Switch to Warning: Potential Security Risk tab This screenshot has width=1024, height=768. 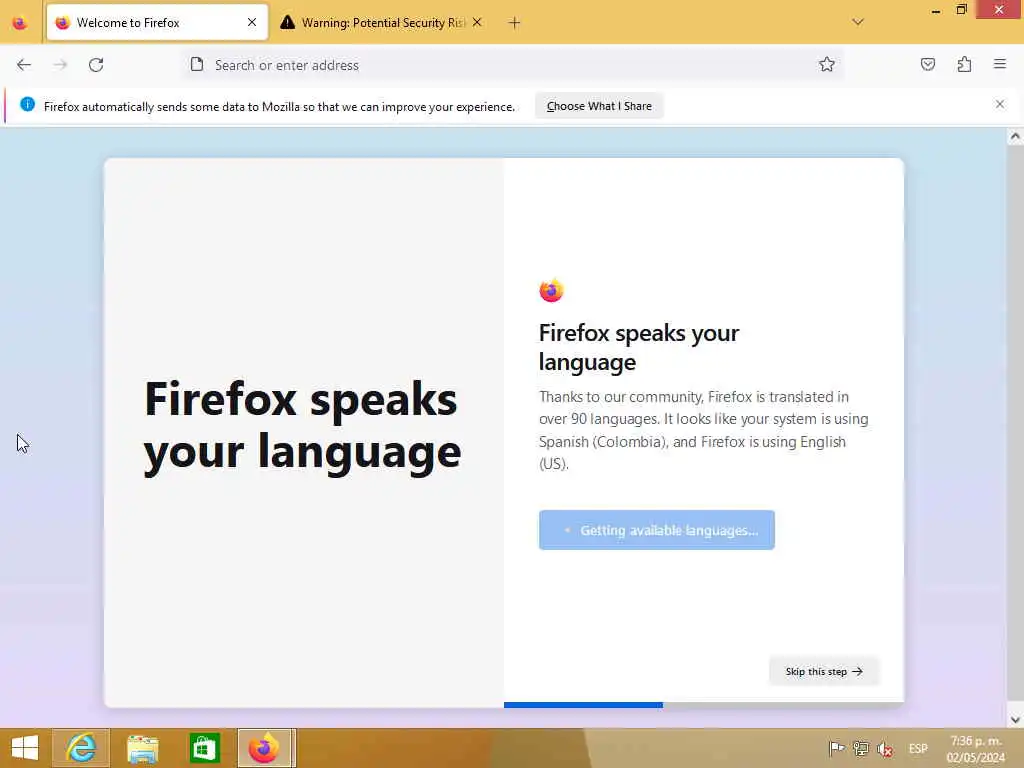[381, 23]
